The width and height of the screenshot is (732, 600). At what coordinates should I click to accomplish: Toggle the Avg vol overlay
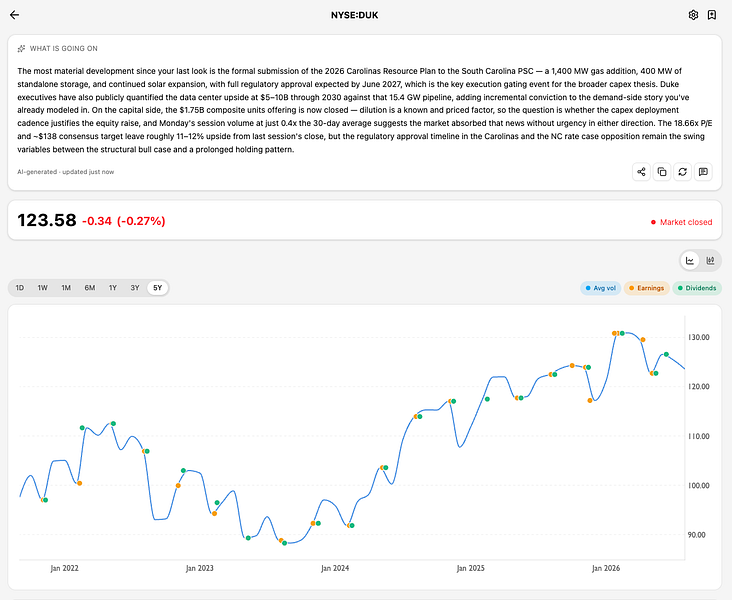[601, 288]
